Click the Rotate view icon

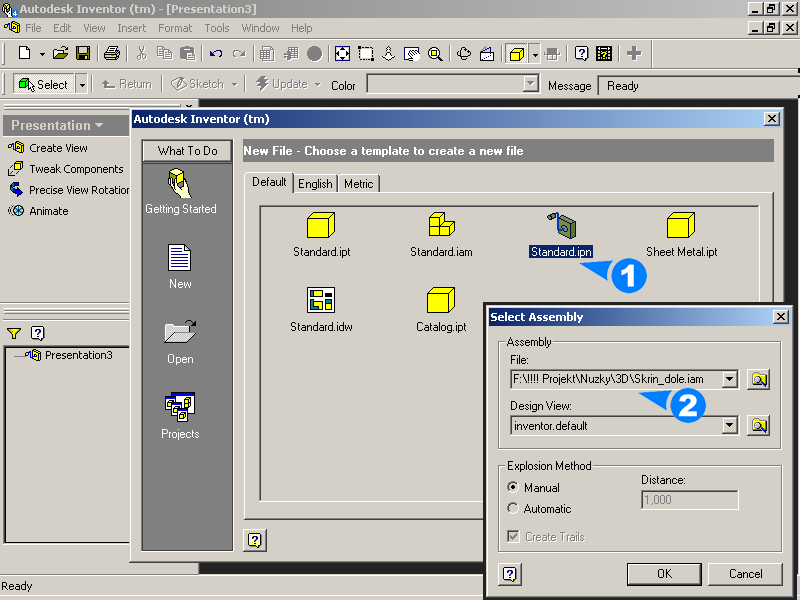tap(464, 53)
